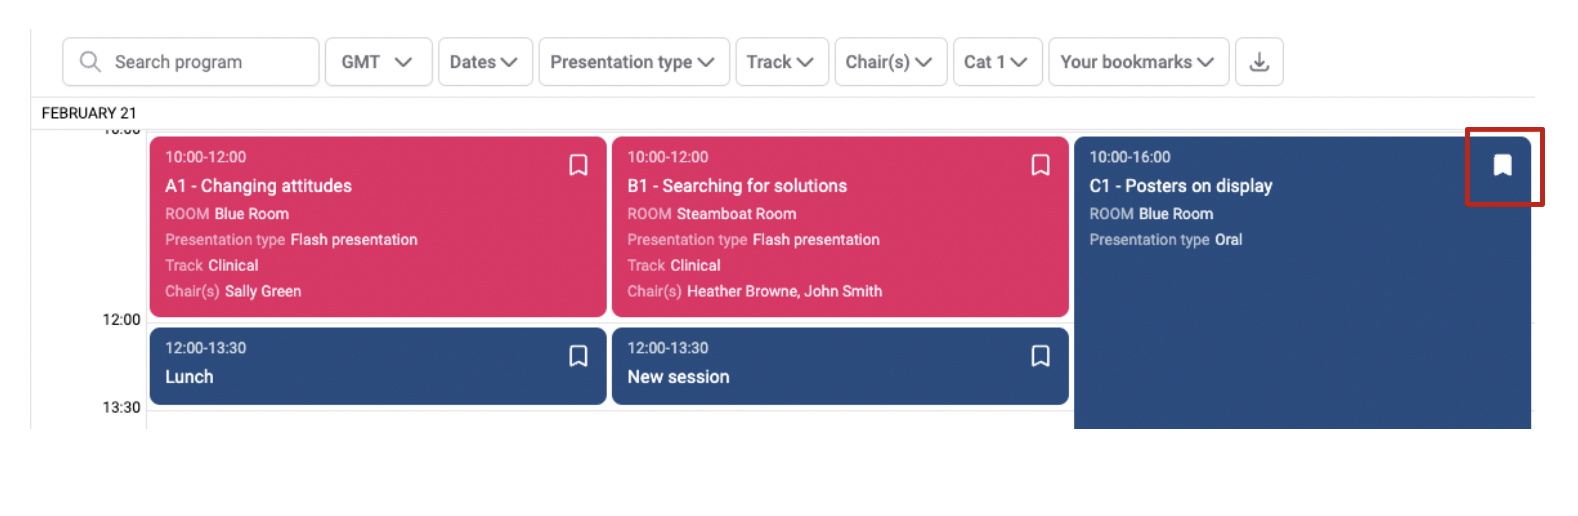Select the New session card title
1578x516 pixels.
click(x=678, y=377)
